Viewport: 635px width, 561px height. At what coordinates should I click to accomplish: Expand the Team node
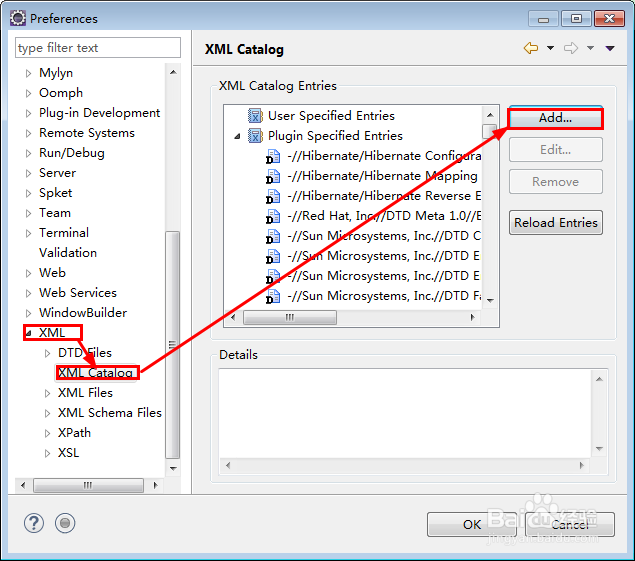coord(28,213)
